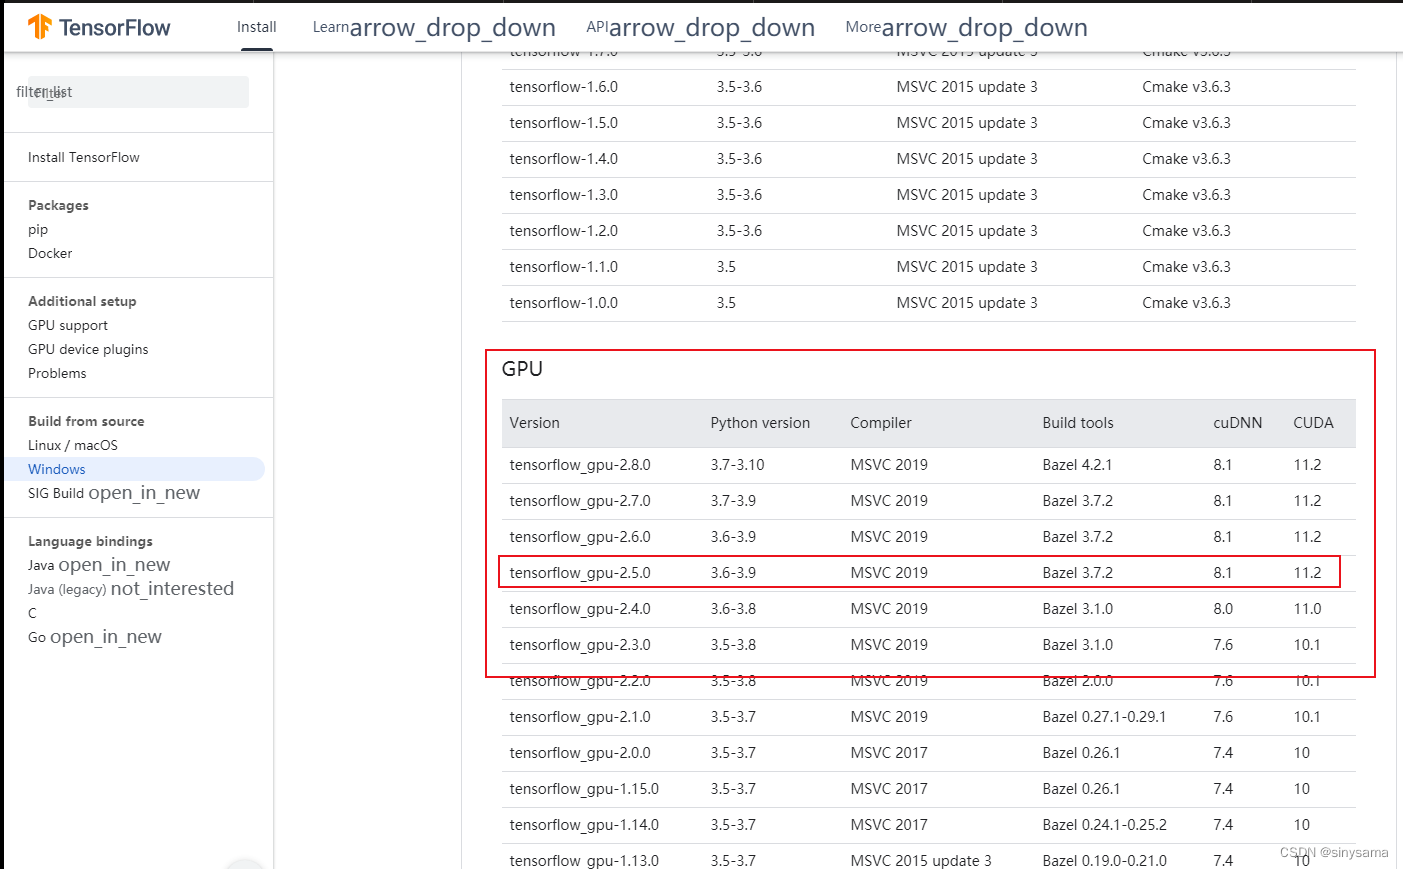
Task: Expand the API dropdown menu
Action: point(700,28)
